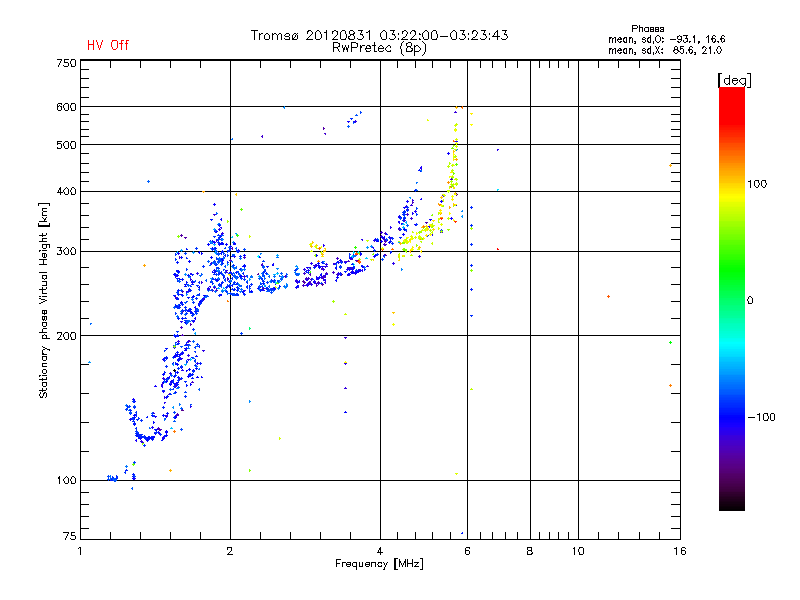Click the black bottom of the colorbar
The height and width of the screenshot is (600, 800).
point(732,503)
